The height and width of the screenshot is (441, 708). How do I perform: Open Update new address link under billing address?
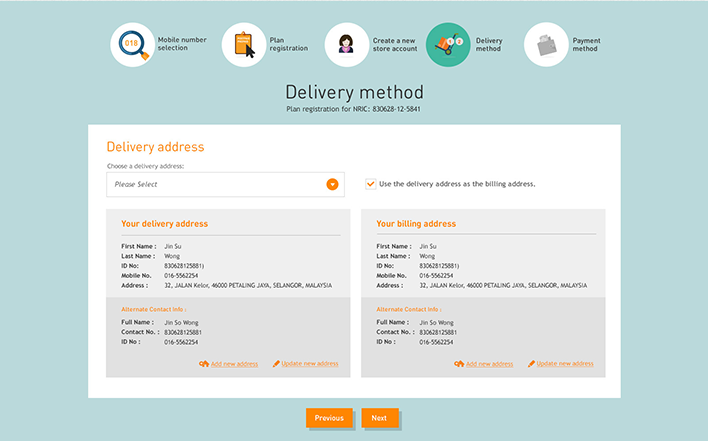[x=565, y=364]
